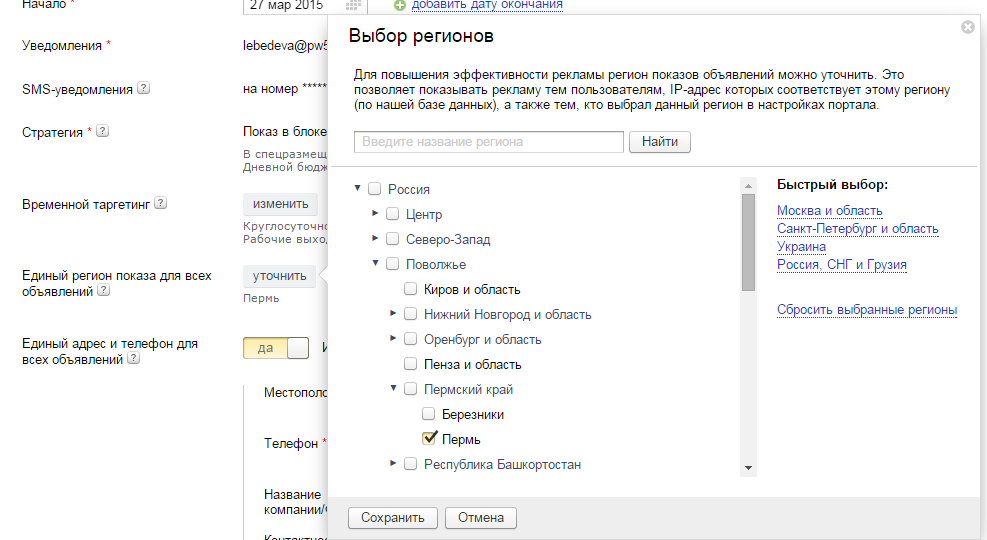
Task: Open help icon beside Стратегия
Action: tap(102, 131)
